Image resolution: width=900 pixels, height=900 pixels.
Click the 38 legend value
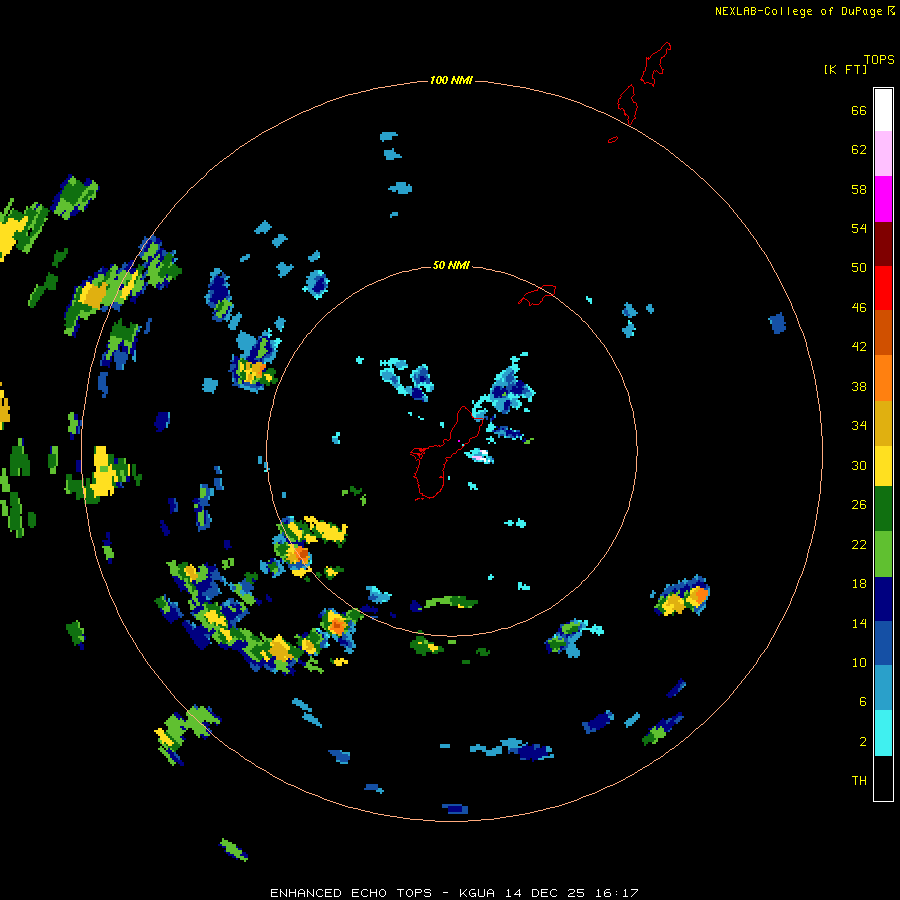[x=859, y=386]
